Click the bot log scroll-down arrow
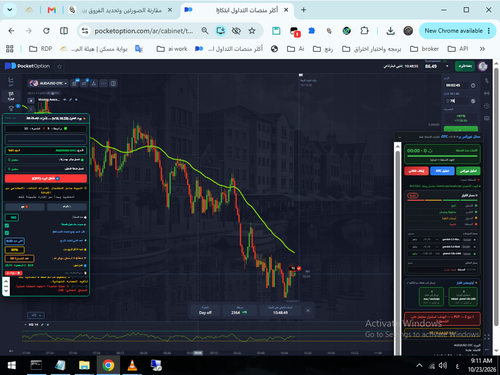The height and width of the screenshot is (375, 500). (6, 291)
